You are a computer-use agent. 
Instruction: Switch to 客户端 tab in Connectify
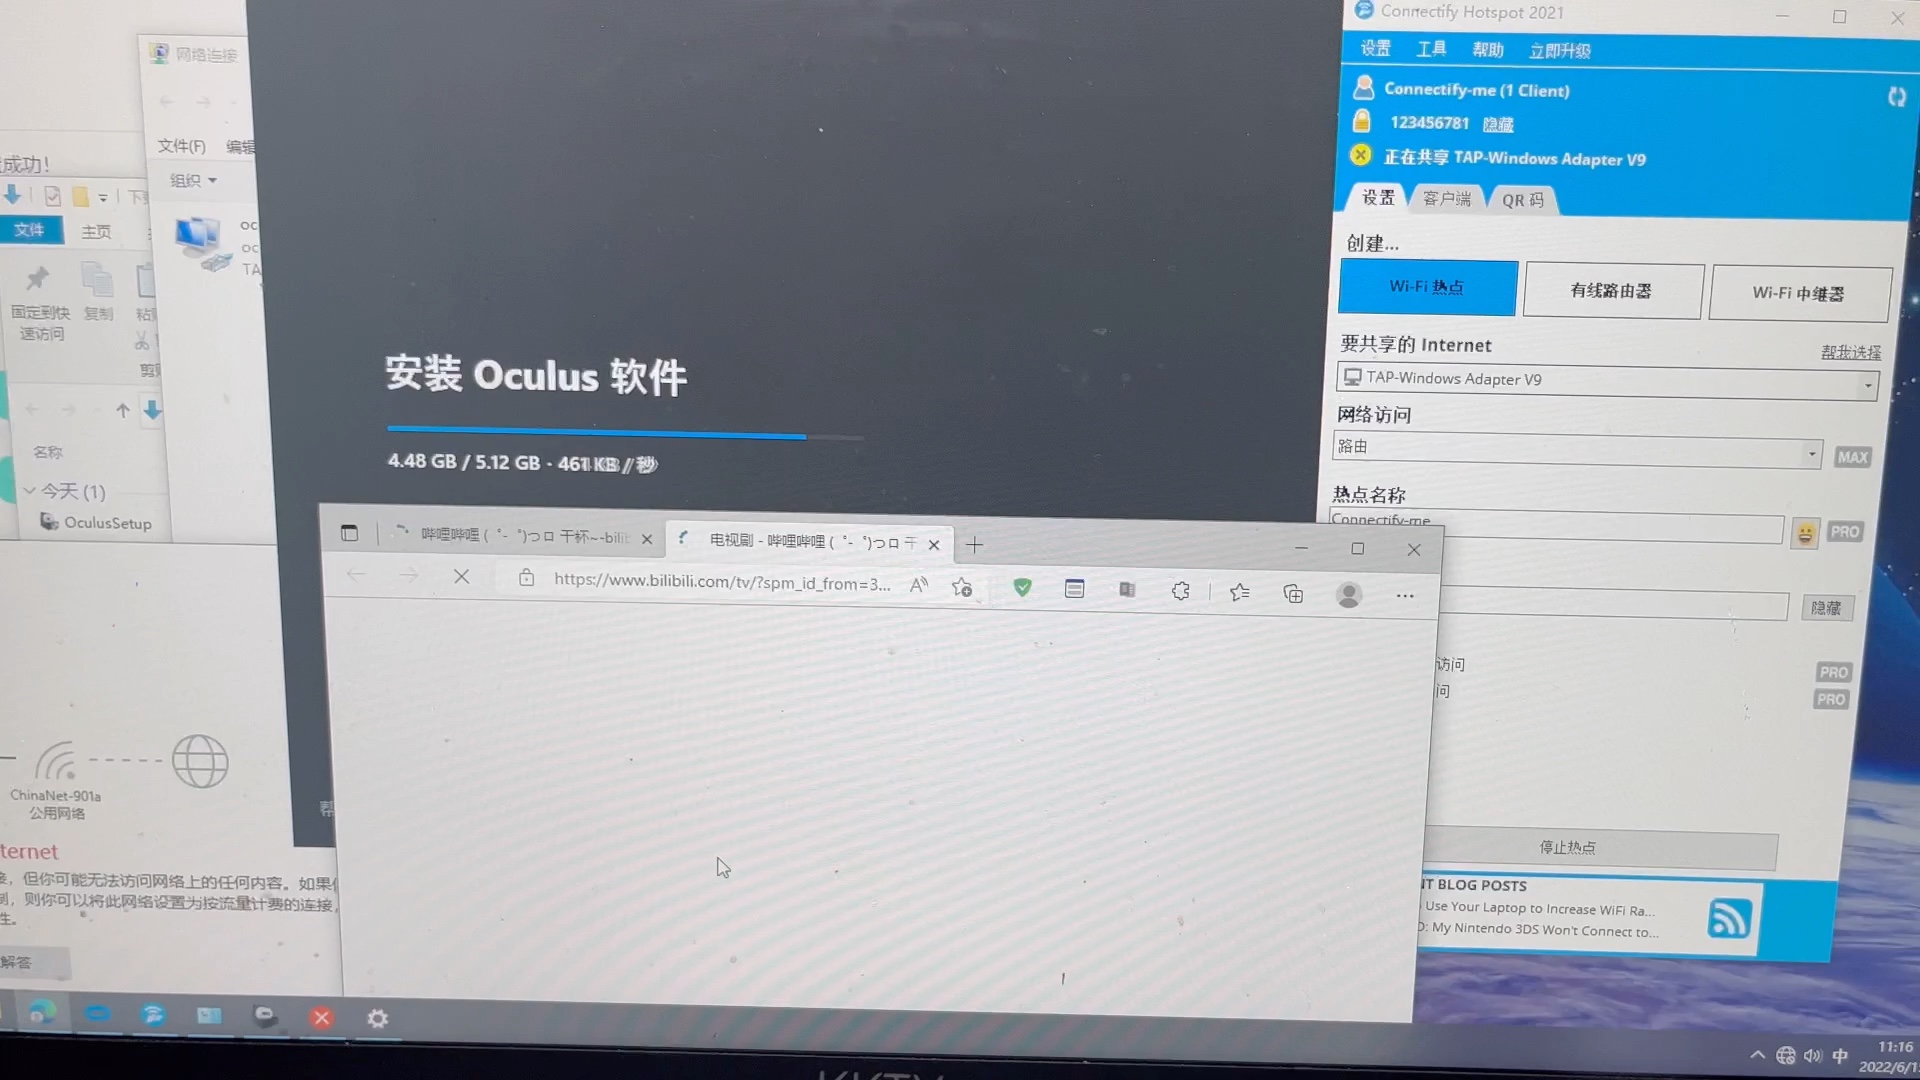1448,200
